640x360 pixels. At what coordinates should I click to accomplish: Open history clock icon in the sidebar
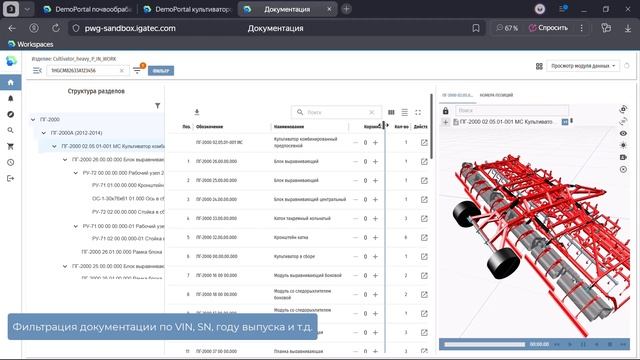[x=11, y=162]
